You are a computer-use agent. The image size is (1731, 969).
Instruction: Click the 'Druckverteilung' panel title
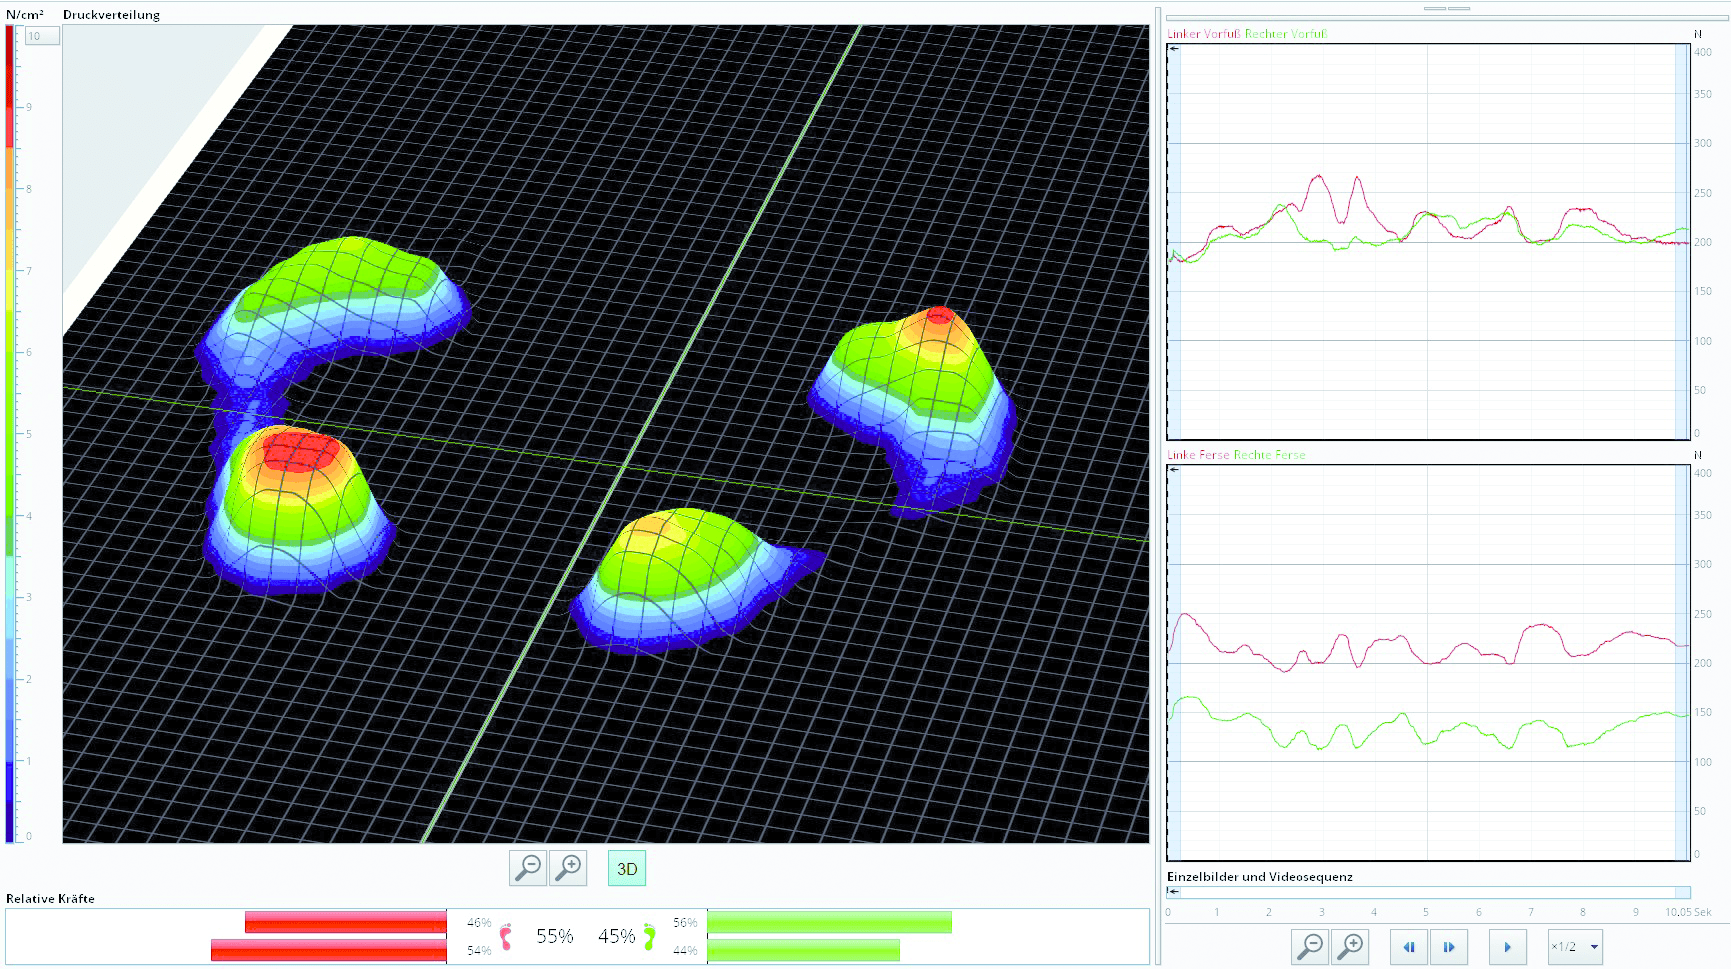click(x=111, y=15)
